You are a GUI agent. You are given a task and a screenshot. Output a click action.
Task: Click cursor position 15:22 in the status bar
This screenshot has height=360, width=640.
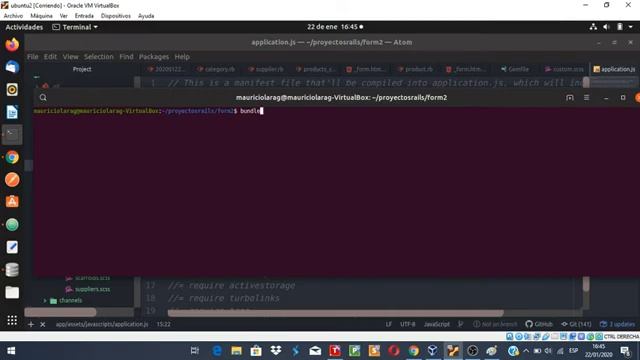click(164, 324)
